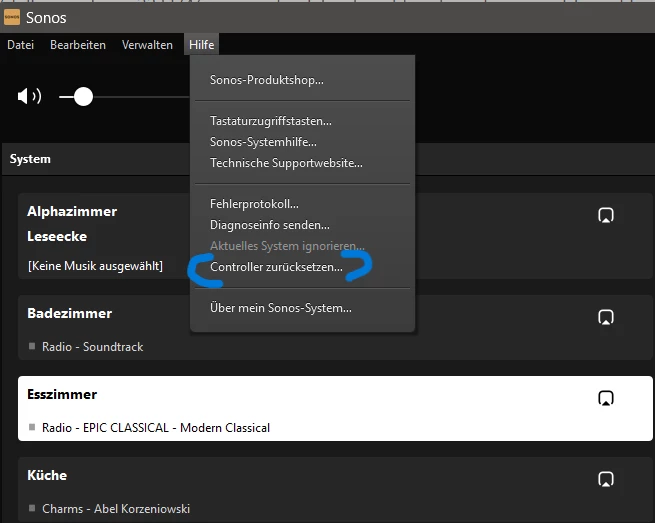Click Charms - Abel Korzeniowski track

116,509
